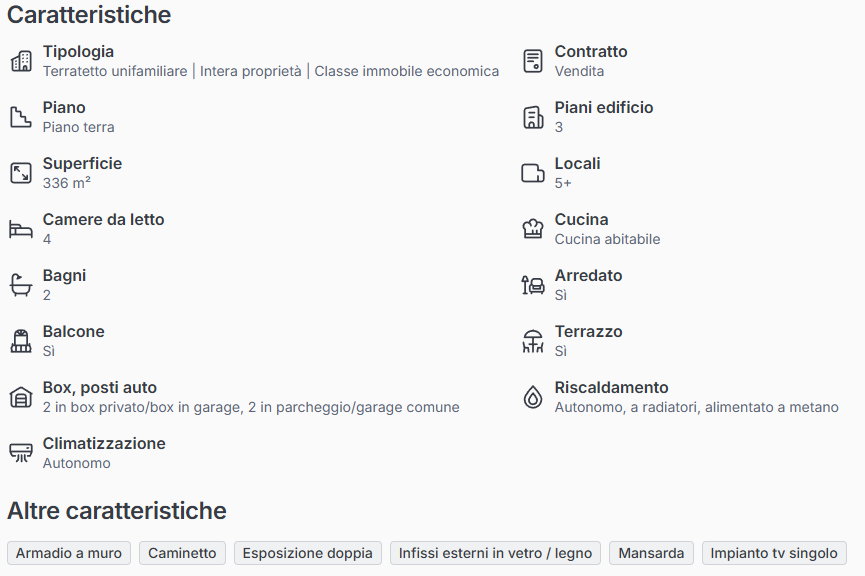Click the Cucina chef hat icon
The image size is (865, 576).
click(x=533, y=229)
